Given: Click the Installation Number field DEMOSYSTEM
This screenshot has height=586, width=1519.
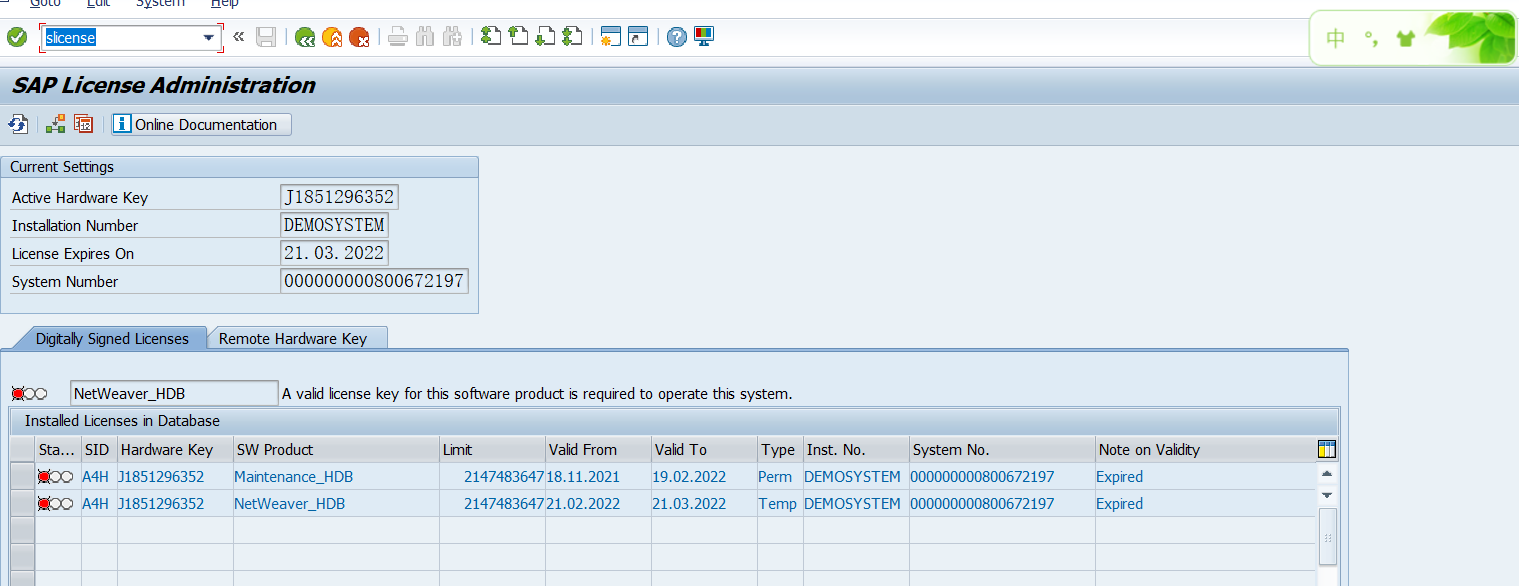Looking at the screenshot, I should [334, 225].
